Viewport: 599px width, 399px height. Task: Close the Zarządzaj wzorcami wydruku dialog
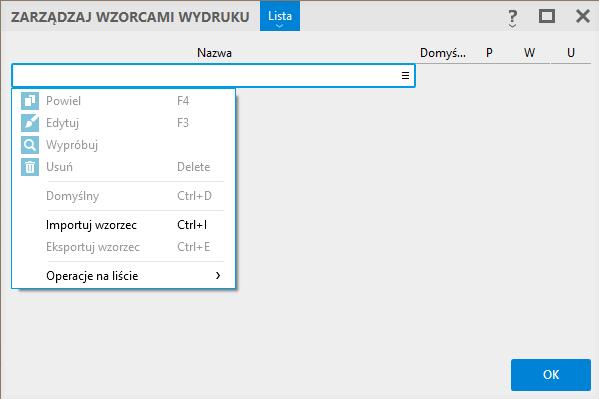click(583, 16)
